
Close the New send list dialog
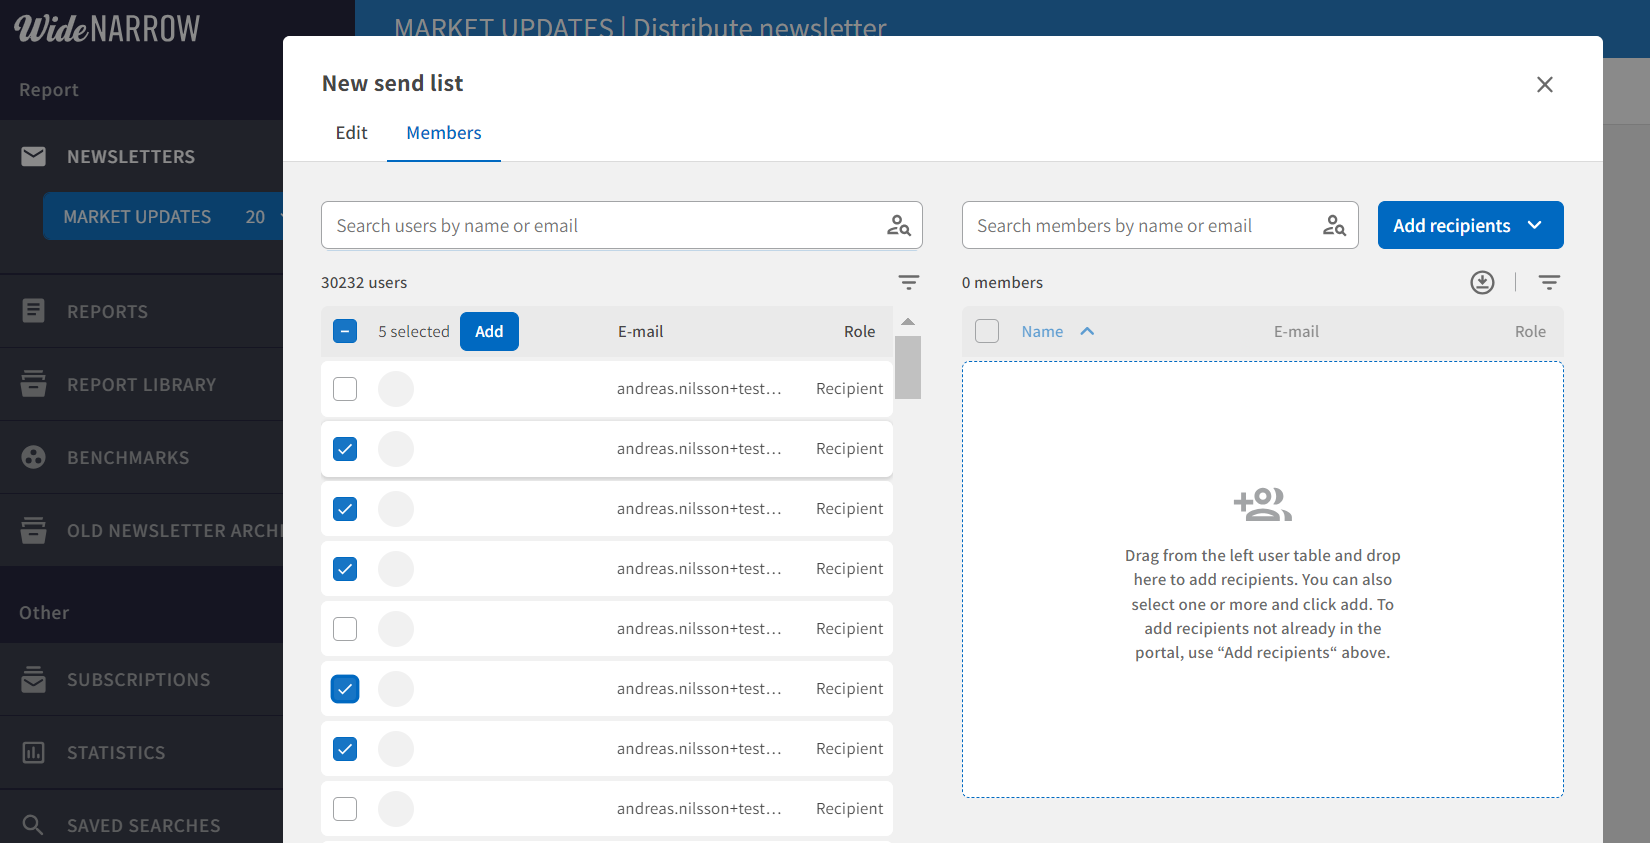click(x=1545, y=85)
